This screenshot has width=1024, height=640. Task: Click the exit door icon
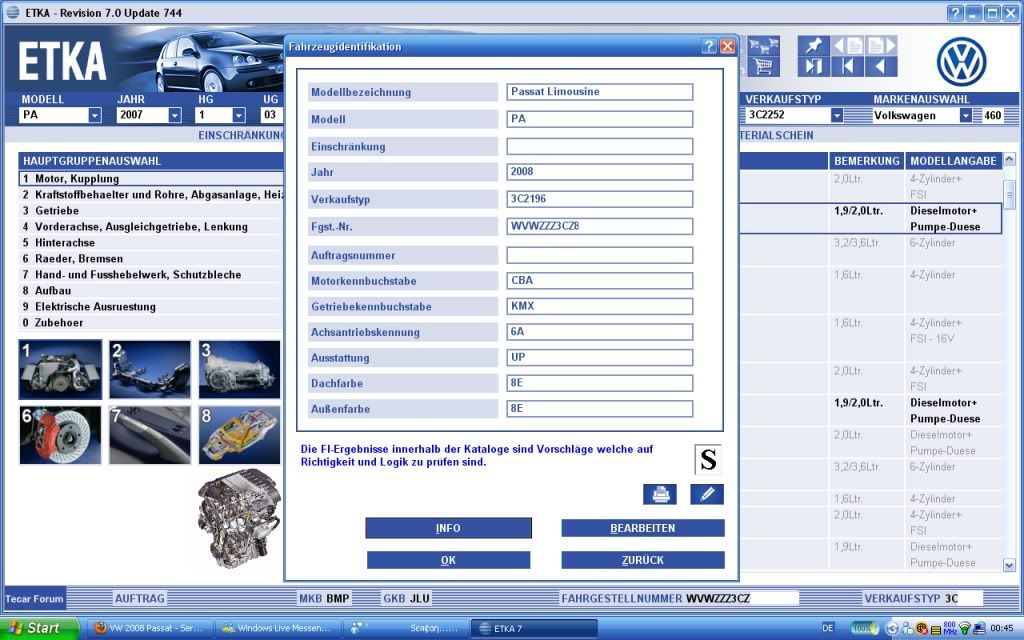[x=814, y=66]
